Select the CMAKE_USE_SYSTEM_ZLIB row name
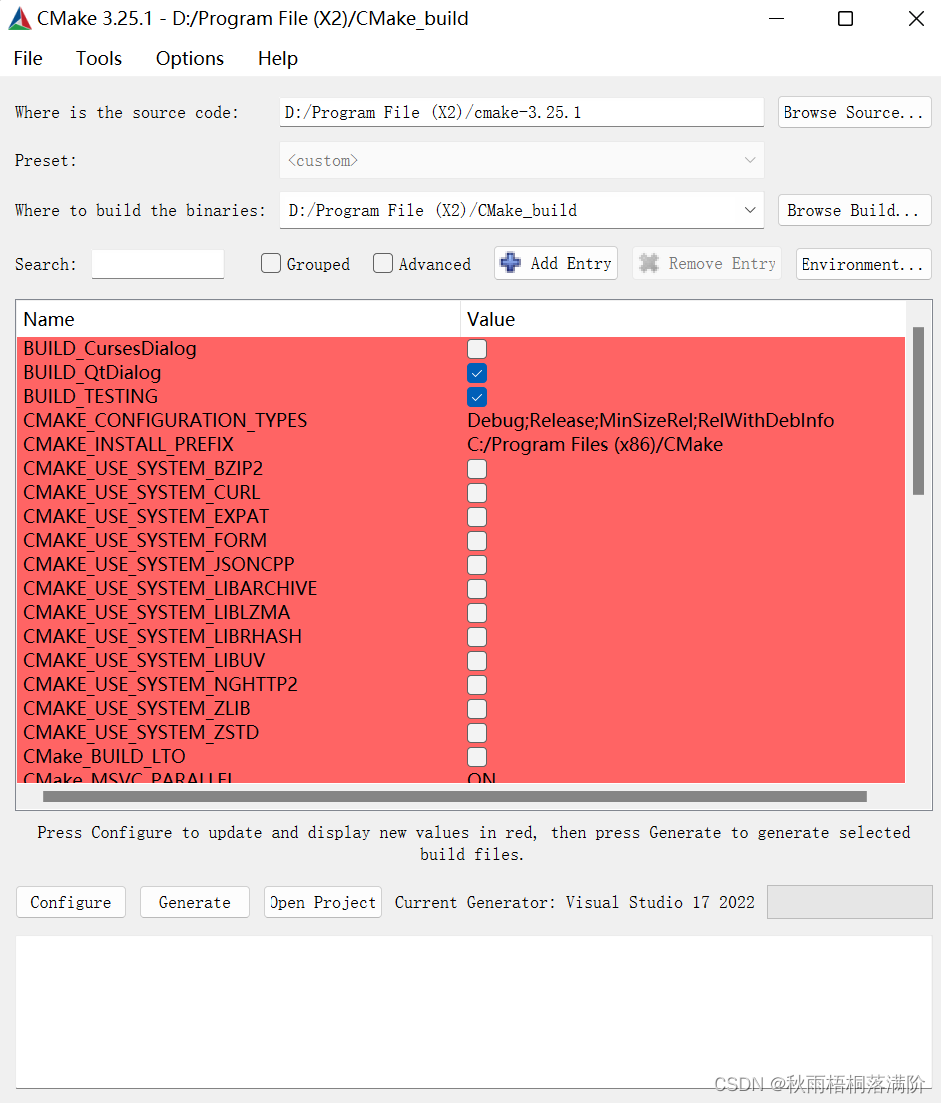 point(136,709)
